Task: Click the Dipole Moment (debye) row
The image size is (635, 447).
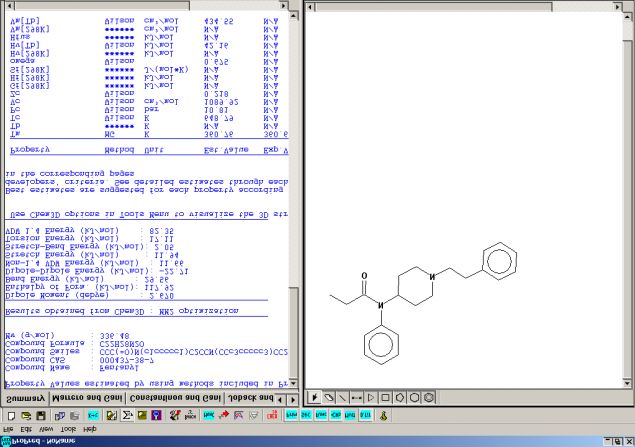Action: point(89,296)
